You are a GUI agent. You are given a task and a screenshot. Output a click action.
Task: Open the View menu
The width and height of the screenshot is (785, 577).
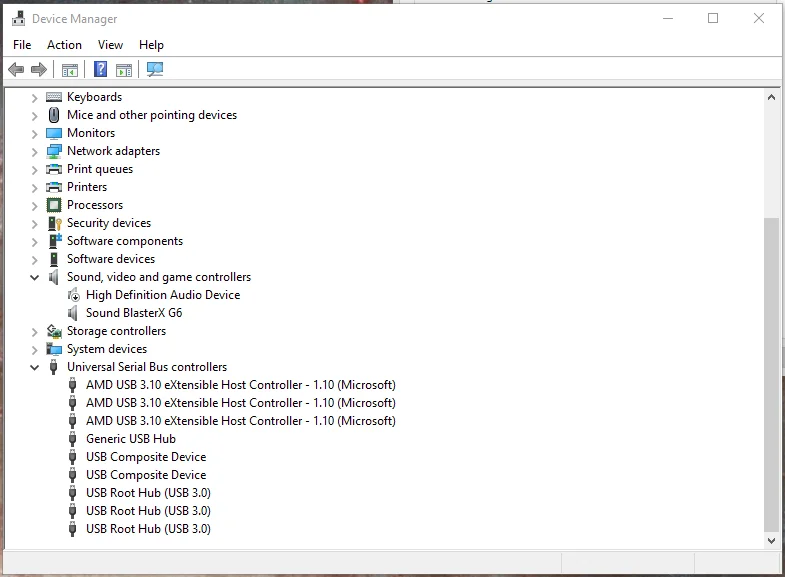[110, 45]
